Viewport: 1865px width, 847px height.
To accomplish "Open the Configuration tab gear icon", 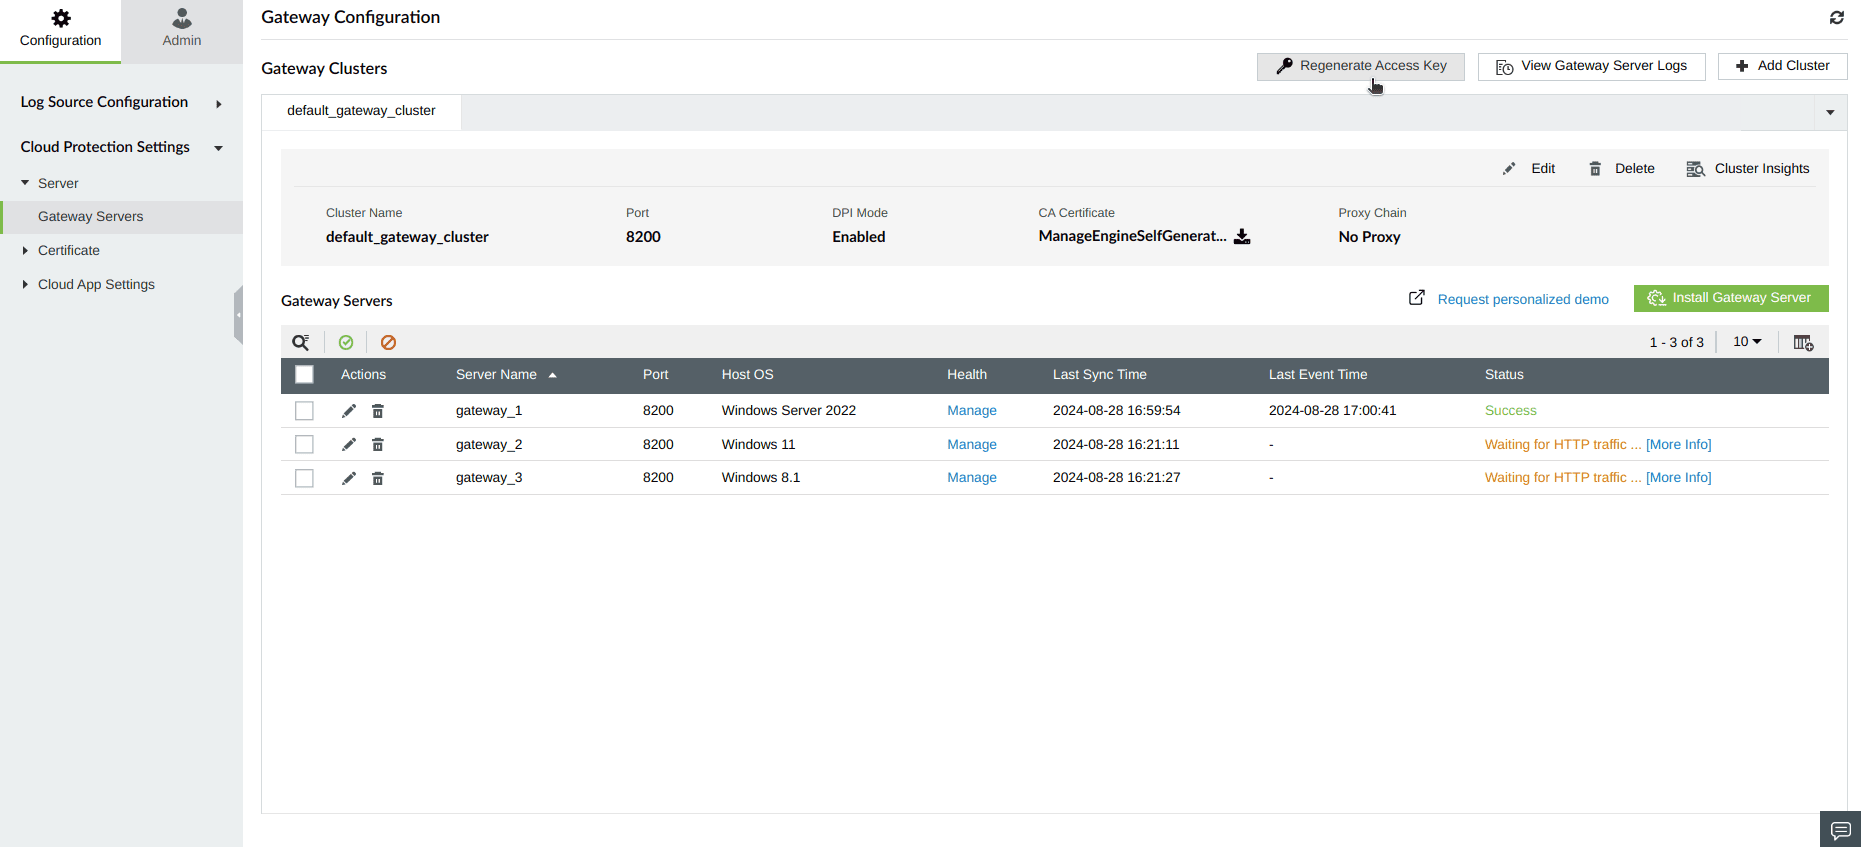I will [x=61, y=18].
